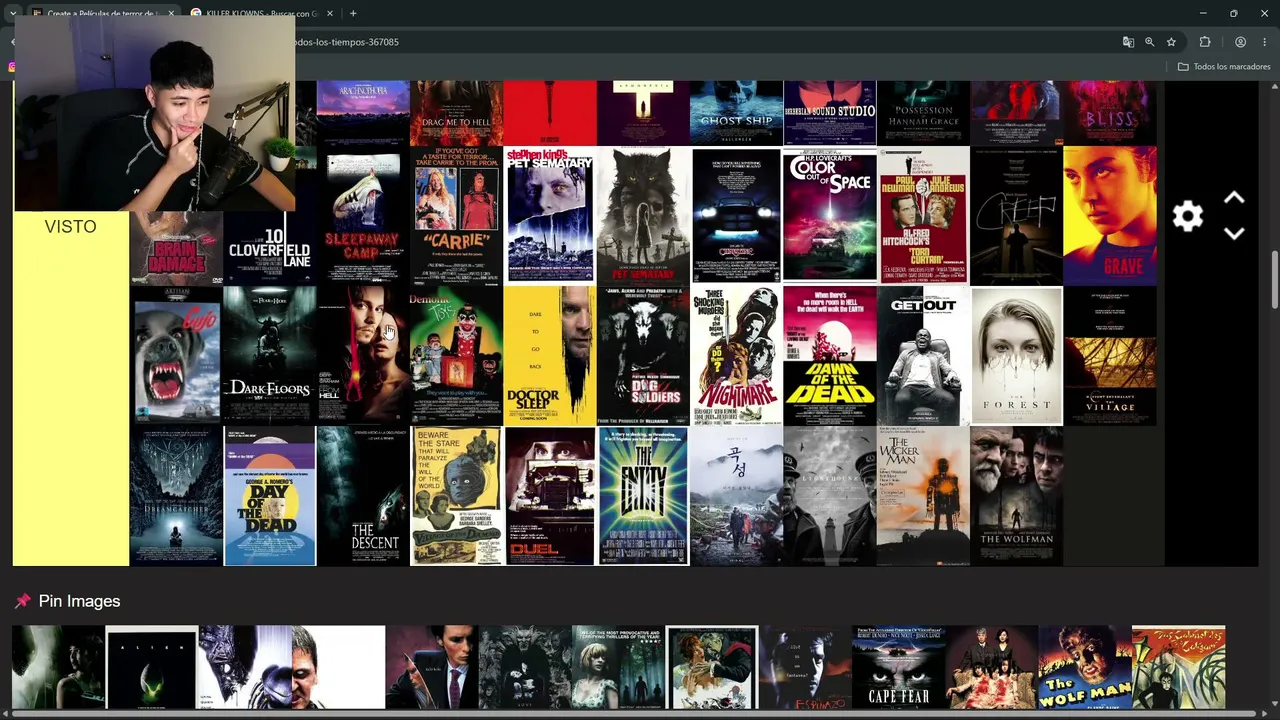Open a new browser tab
The width and height of the screenshot is (1280, 720).
pyautogui.click(x=353, y=13)
